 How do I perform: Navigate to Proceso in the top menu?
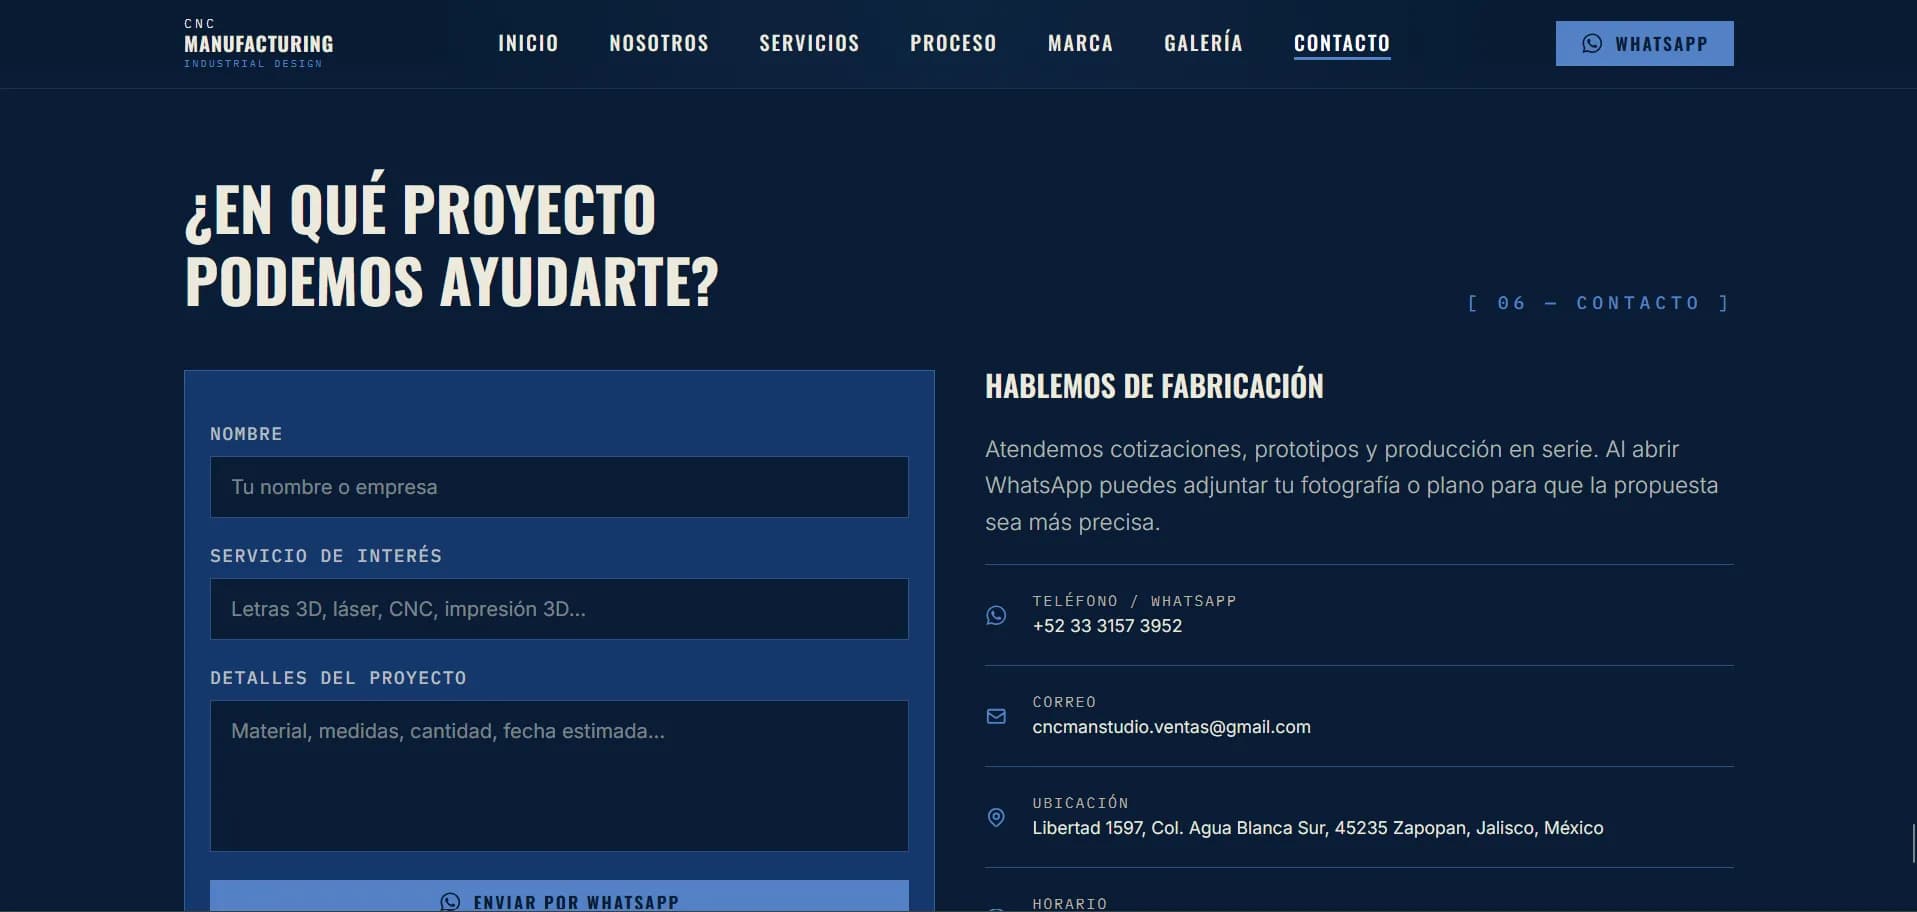(x=953, y=43)
